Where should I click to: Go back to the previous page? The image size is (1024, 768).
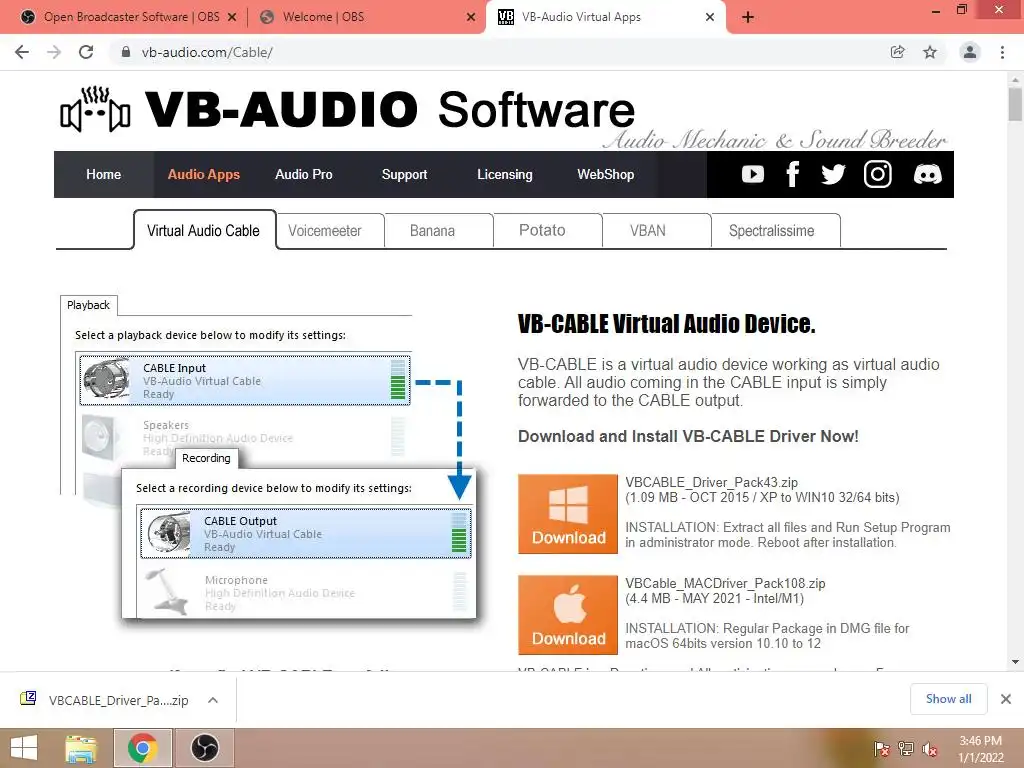[x=22, y=52]
